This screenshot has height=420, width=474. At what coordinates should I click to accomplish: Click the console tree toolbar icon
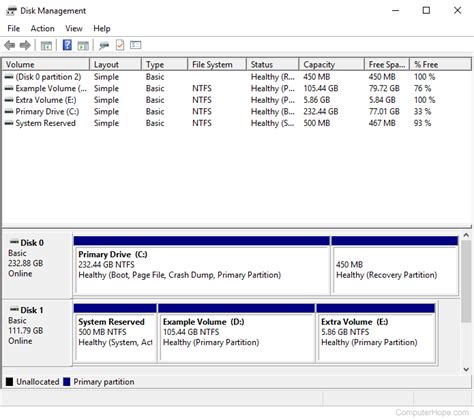coord(46,45)
